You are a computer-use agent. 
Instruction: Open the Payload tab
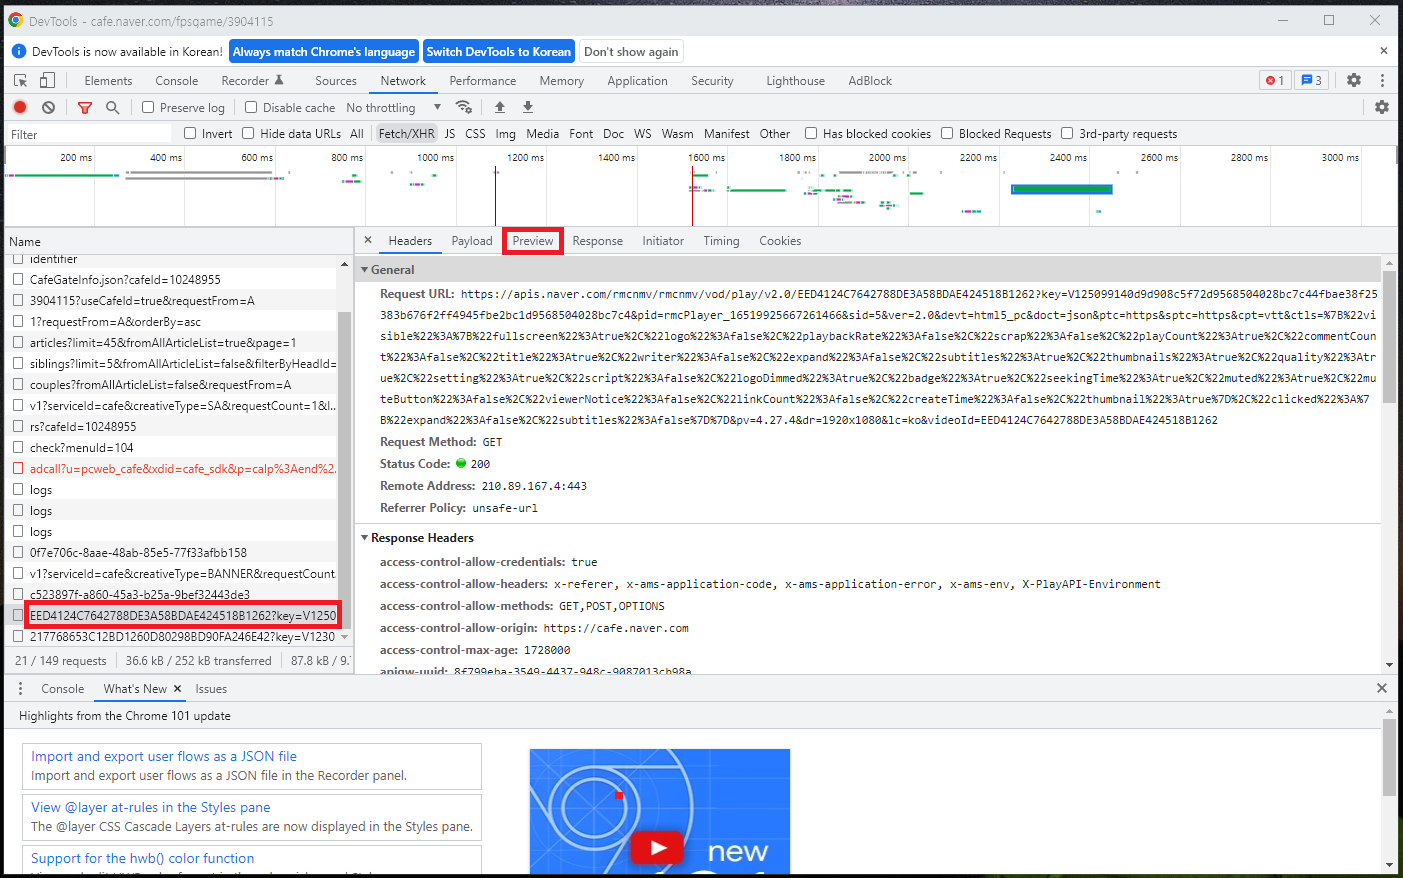(x=472, y=241)
